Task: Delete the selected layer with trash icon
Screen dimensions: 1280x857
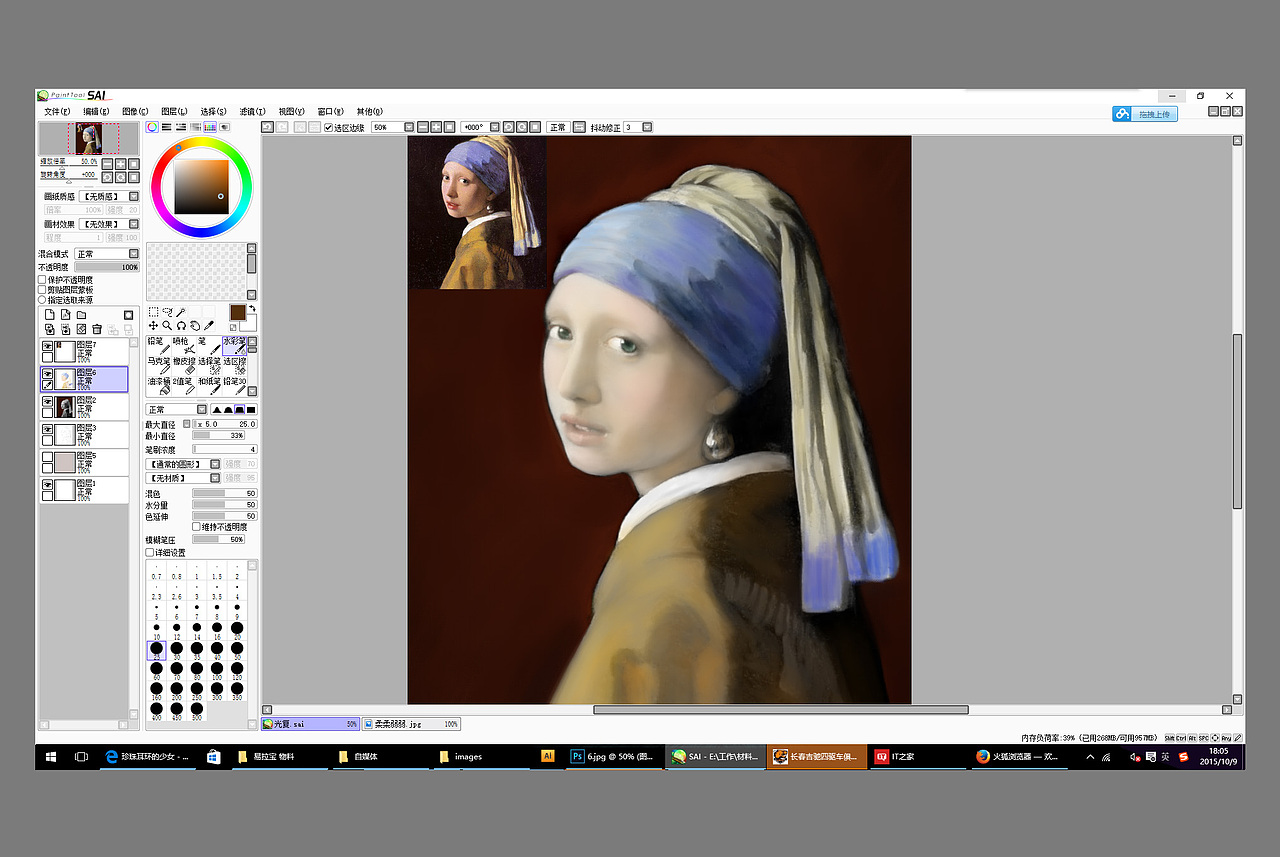Action: point(97,329)
